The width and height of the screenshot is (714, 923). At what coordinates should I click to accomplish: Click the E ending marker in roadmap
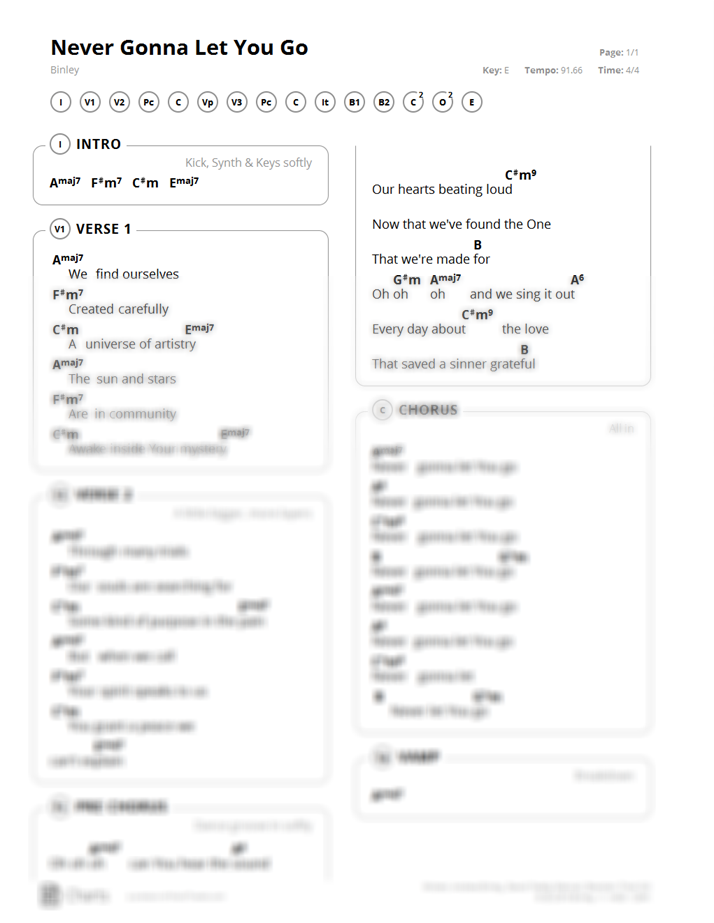tap(472, 102)
